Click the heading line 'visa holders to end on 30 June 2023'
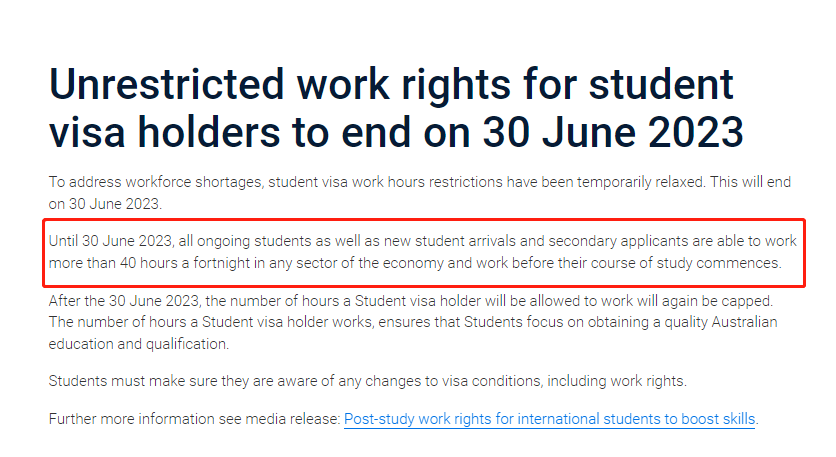The height and width of the screenshot is (457, 836). pyautogui.click(x=396, y=133)
